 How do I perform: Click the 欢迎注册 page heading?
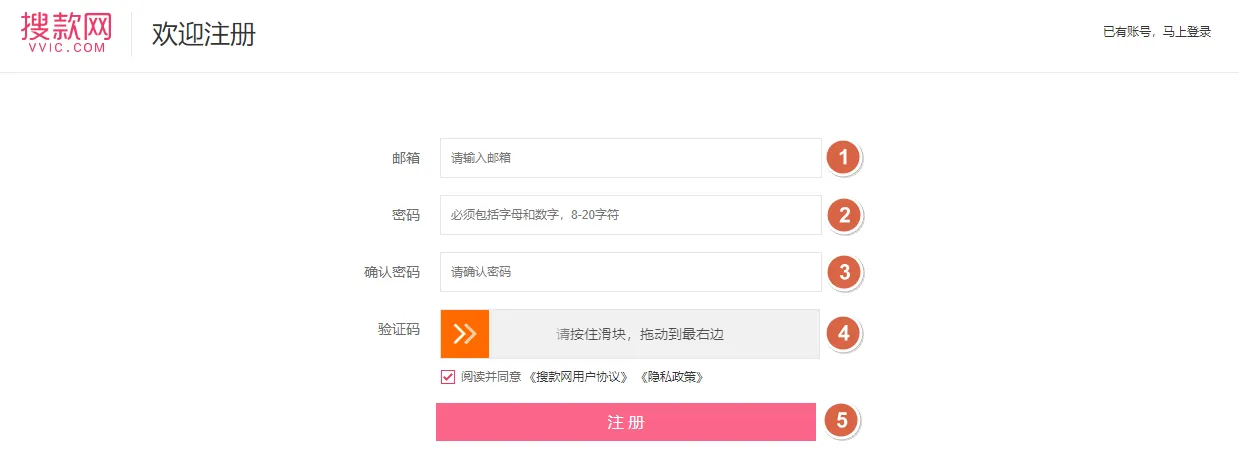click(204, 34)
